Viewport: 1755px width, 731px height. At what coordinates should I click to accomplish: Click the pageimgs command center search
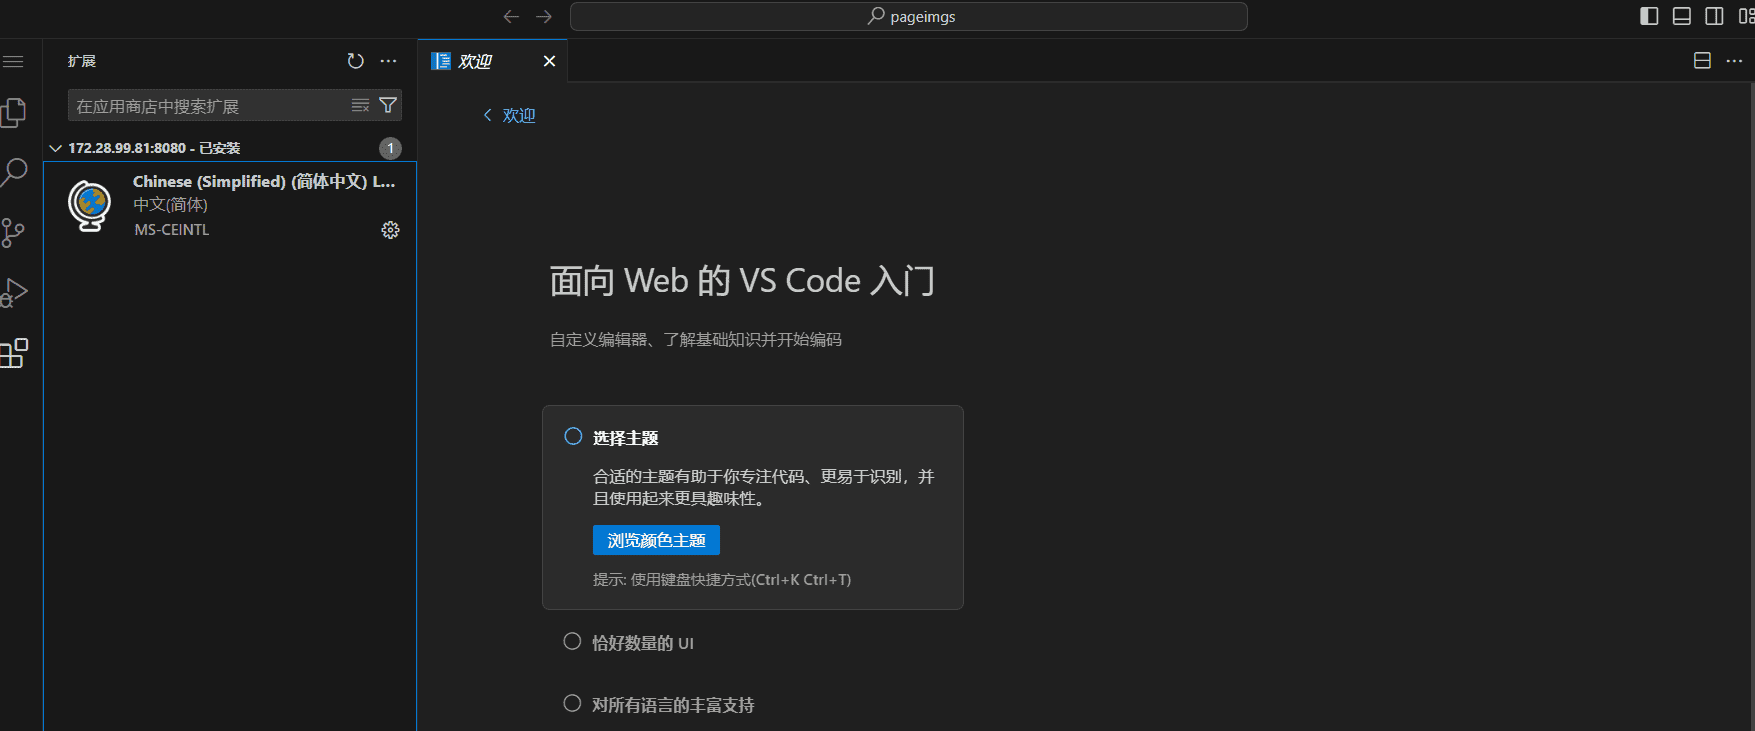pyautogui.click(x=909, y=16)
